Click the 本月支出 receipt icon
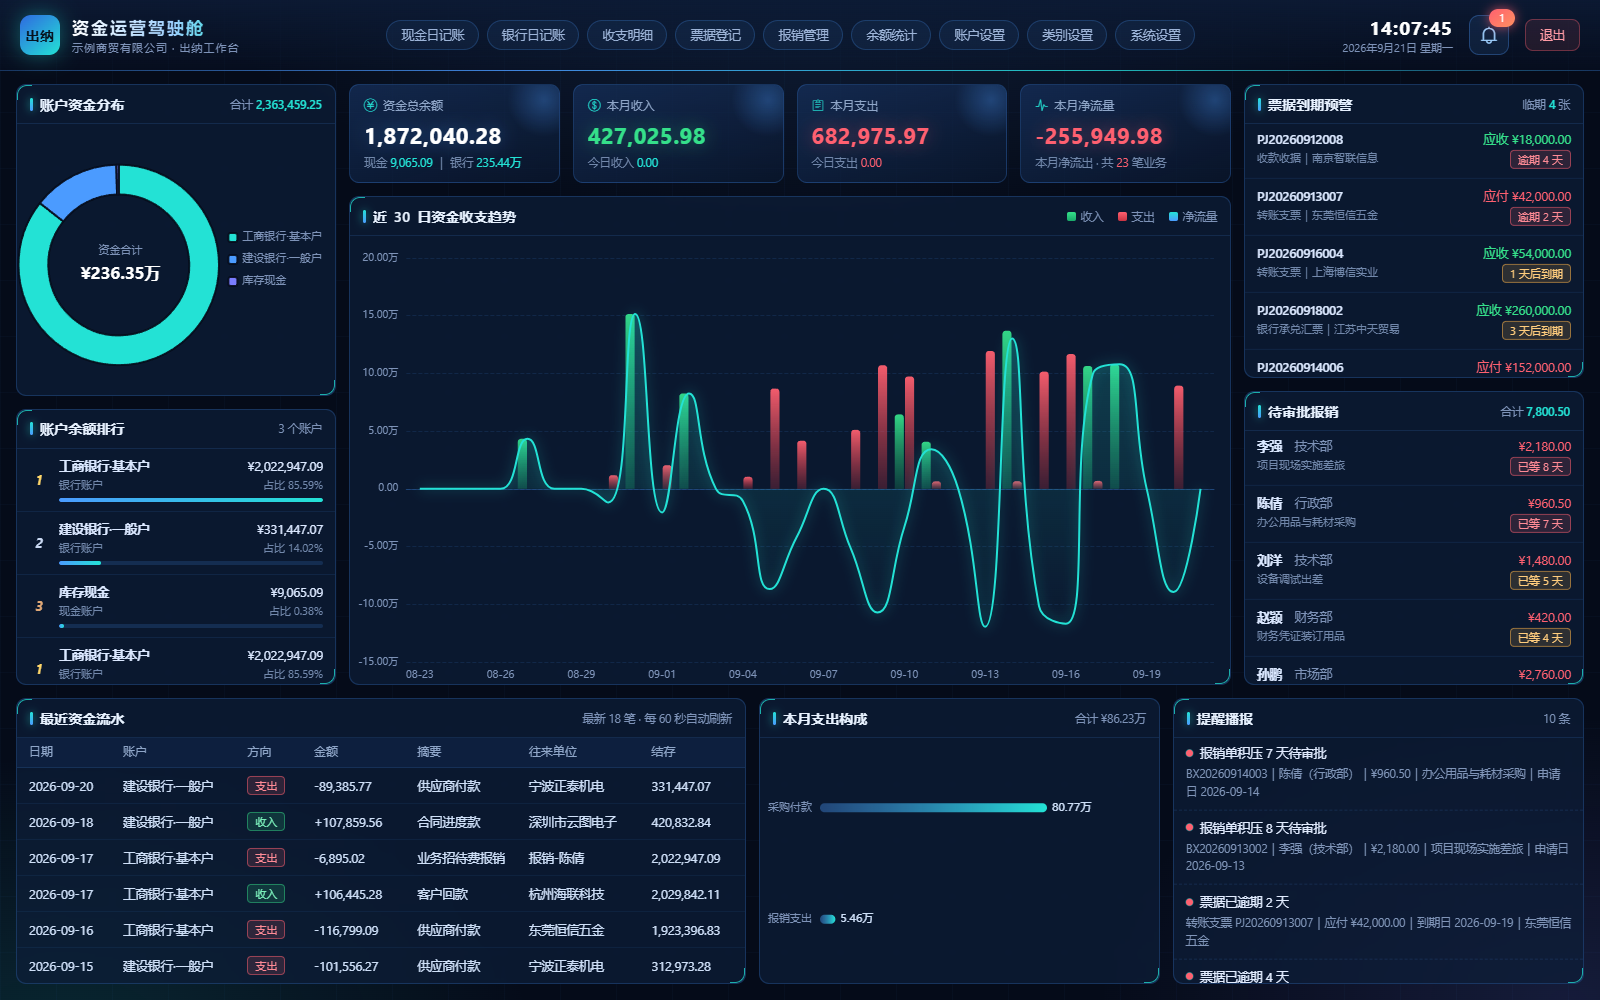1600x1000 pixels. [818, 105]
